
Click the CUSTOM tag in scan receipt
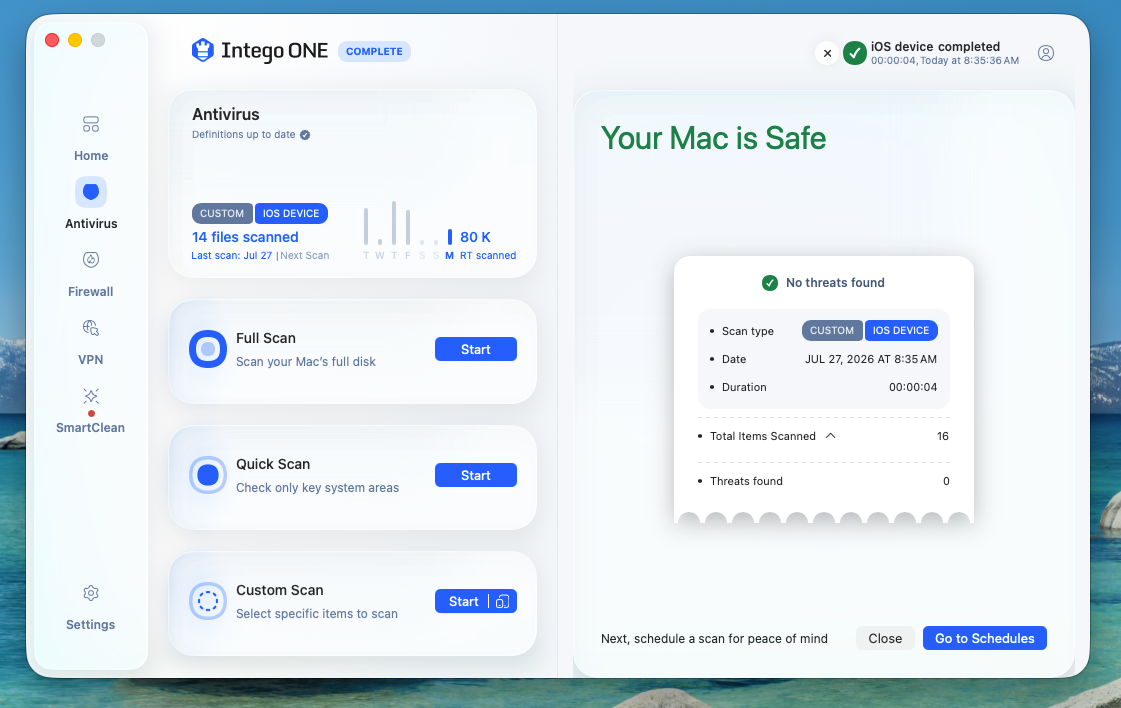pyautogui.click(x=832, y=330)
